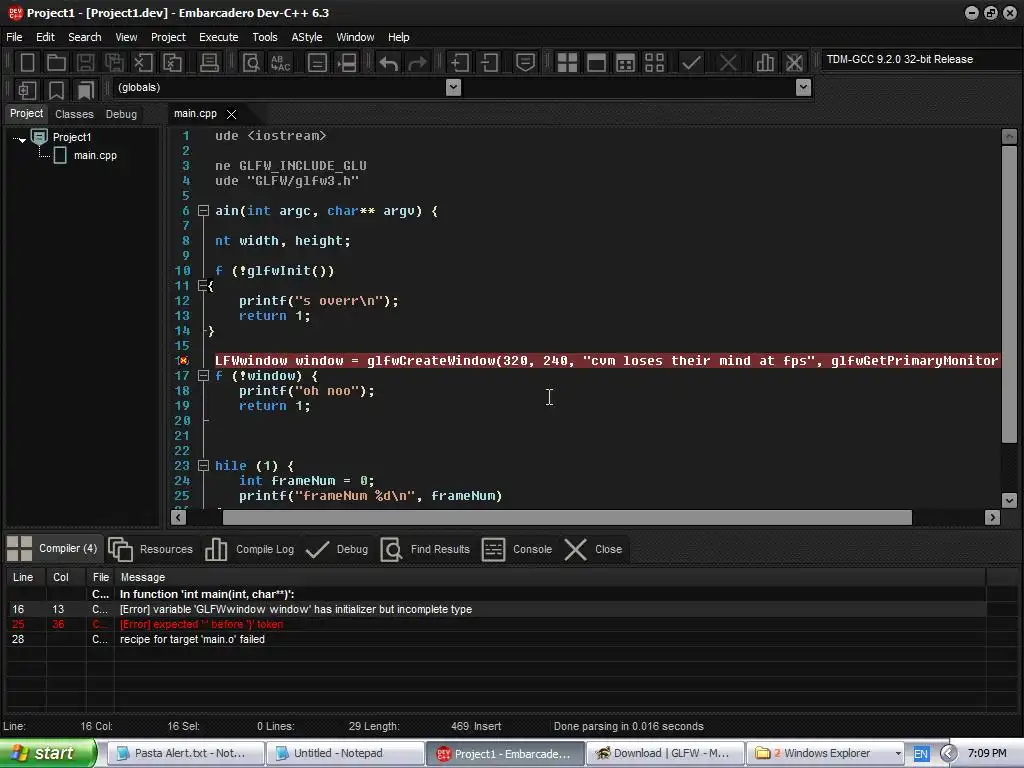Open the File menu
1024x768 pixels.
tap(14, 37)
